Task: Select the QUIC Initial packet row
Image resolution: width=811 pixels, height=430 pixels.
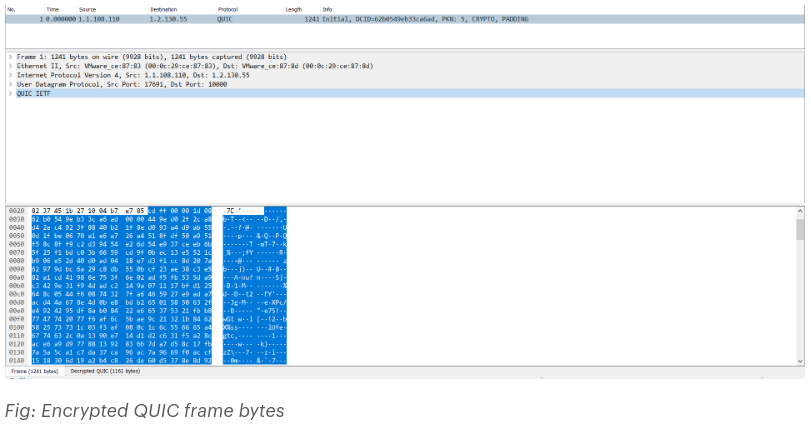Action: tap(405, 19)
